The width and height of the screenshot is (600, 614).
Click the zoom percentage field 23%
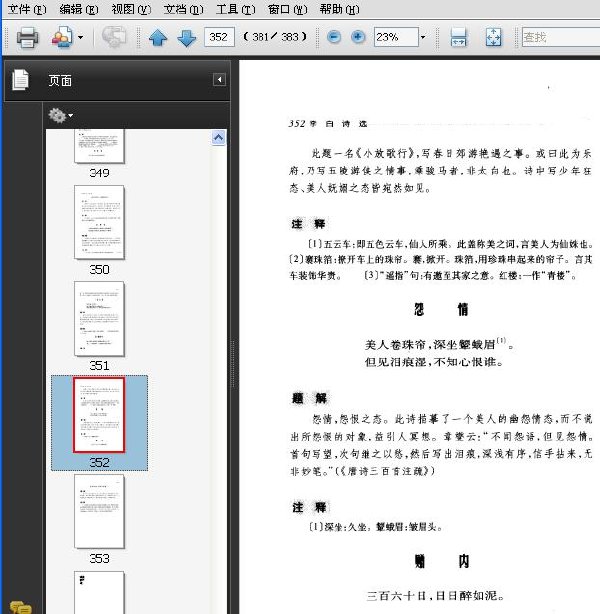point(396,37)
